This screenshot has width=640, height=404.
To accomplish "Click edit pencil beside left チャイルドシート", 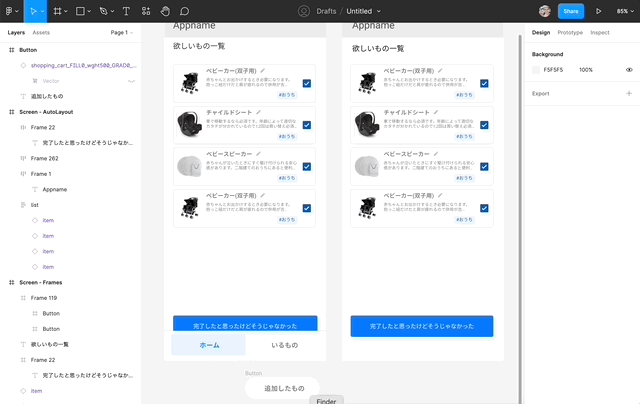I will coord(258,112).
